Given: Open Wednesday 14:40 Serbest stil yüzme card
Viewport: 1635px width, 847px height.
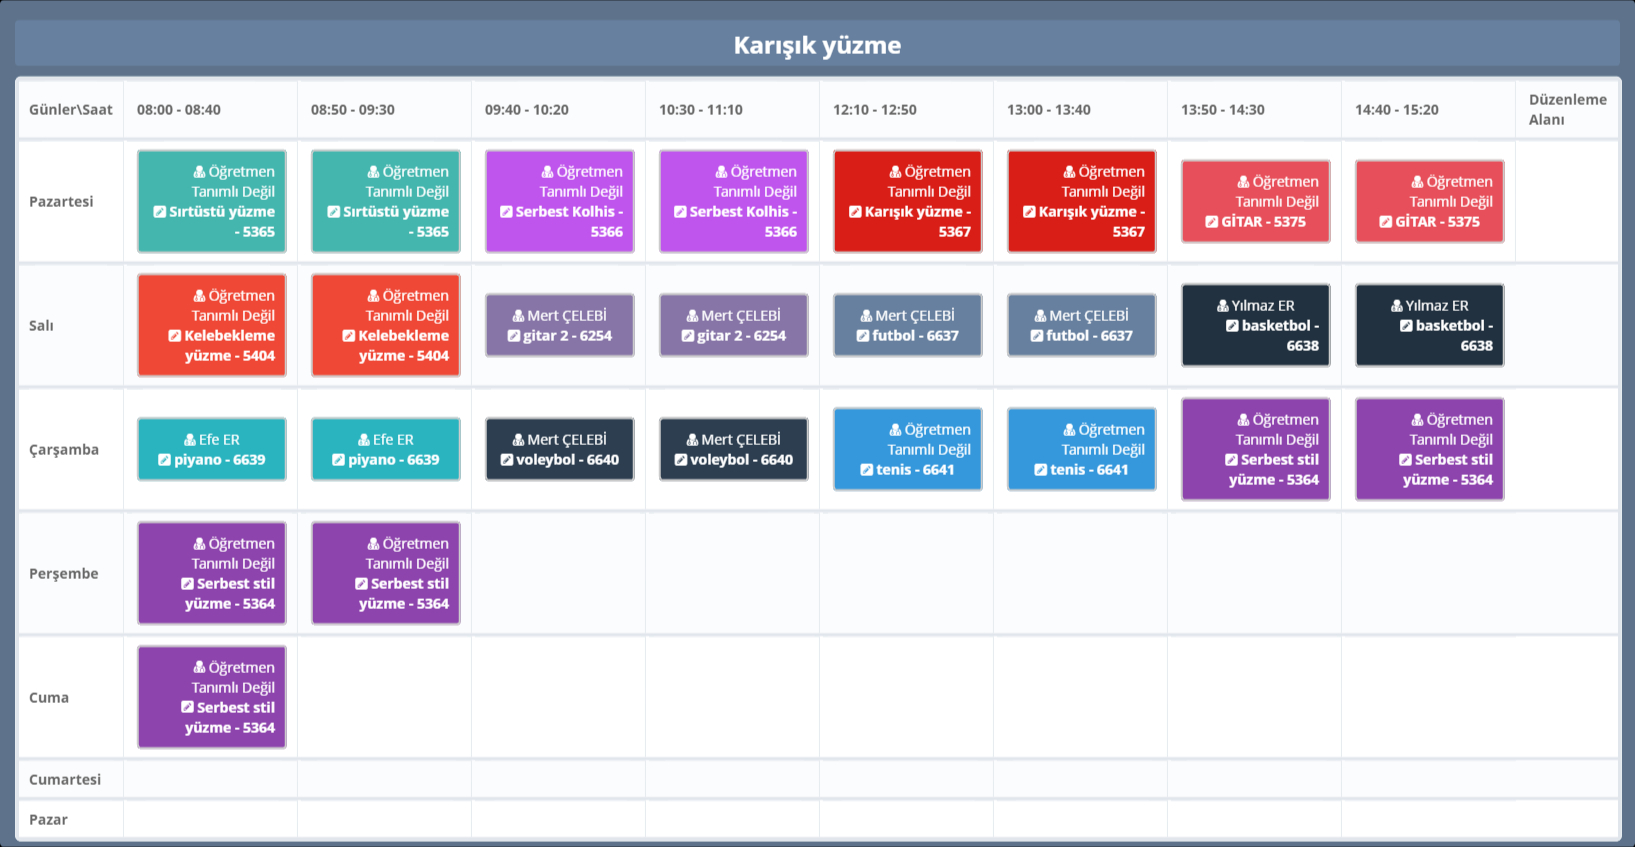Looking at the screenshot, I should tap(1429, 449).
